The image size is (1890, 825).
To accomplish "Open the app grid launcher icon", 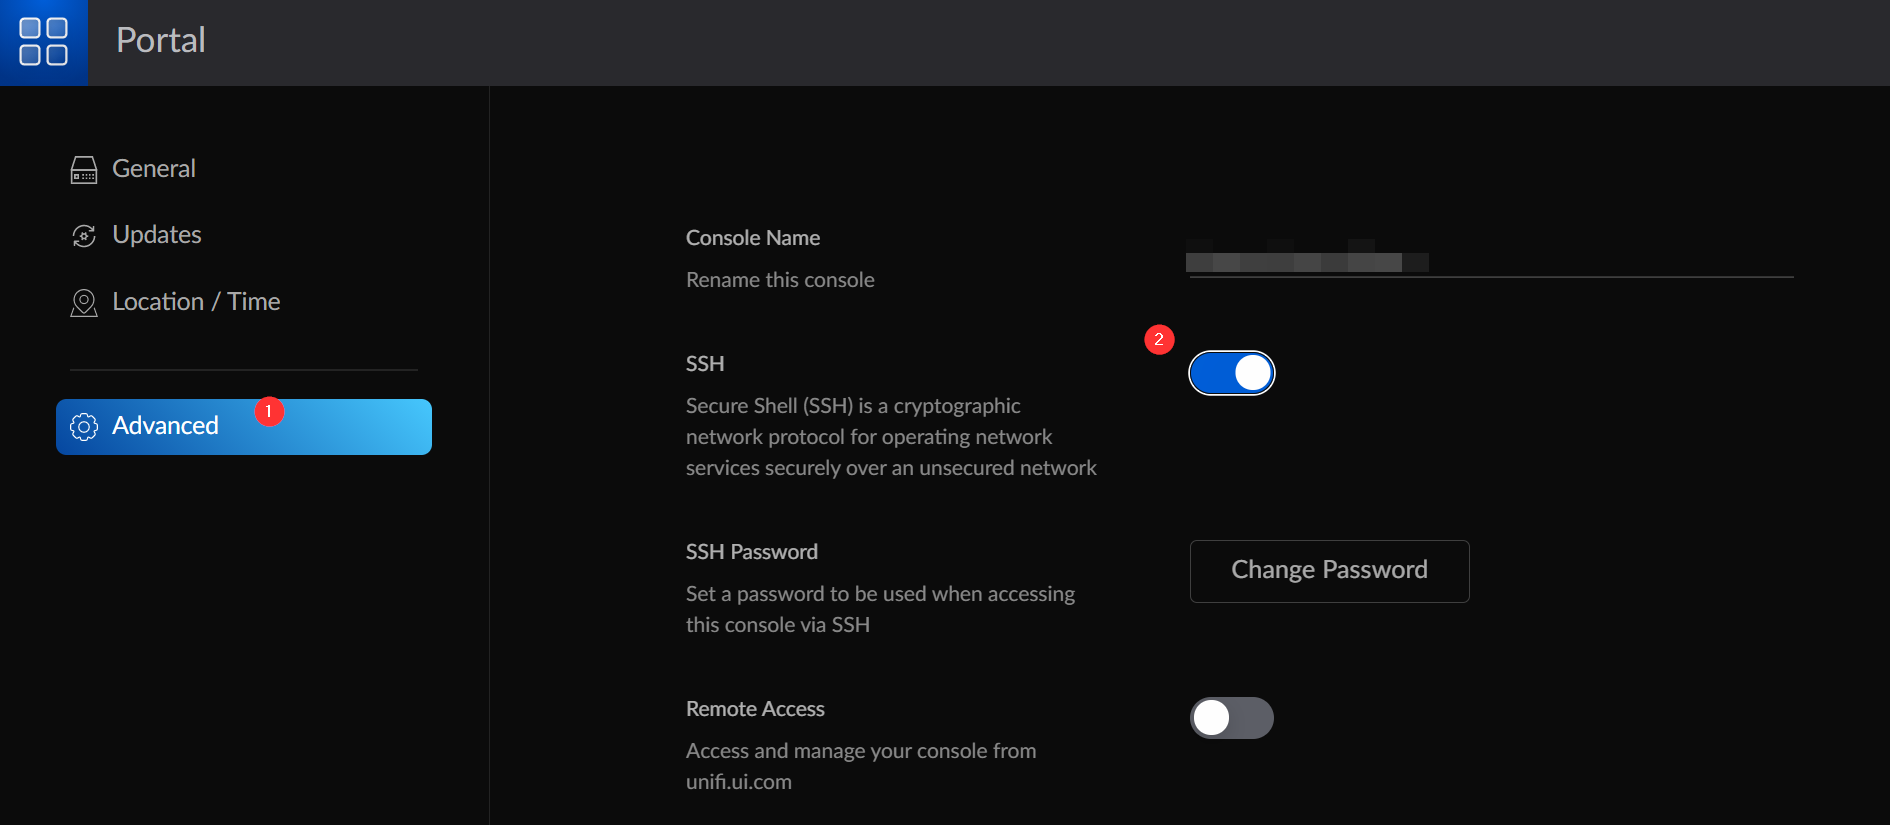I will [44, 42].
